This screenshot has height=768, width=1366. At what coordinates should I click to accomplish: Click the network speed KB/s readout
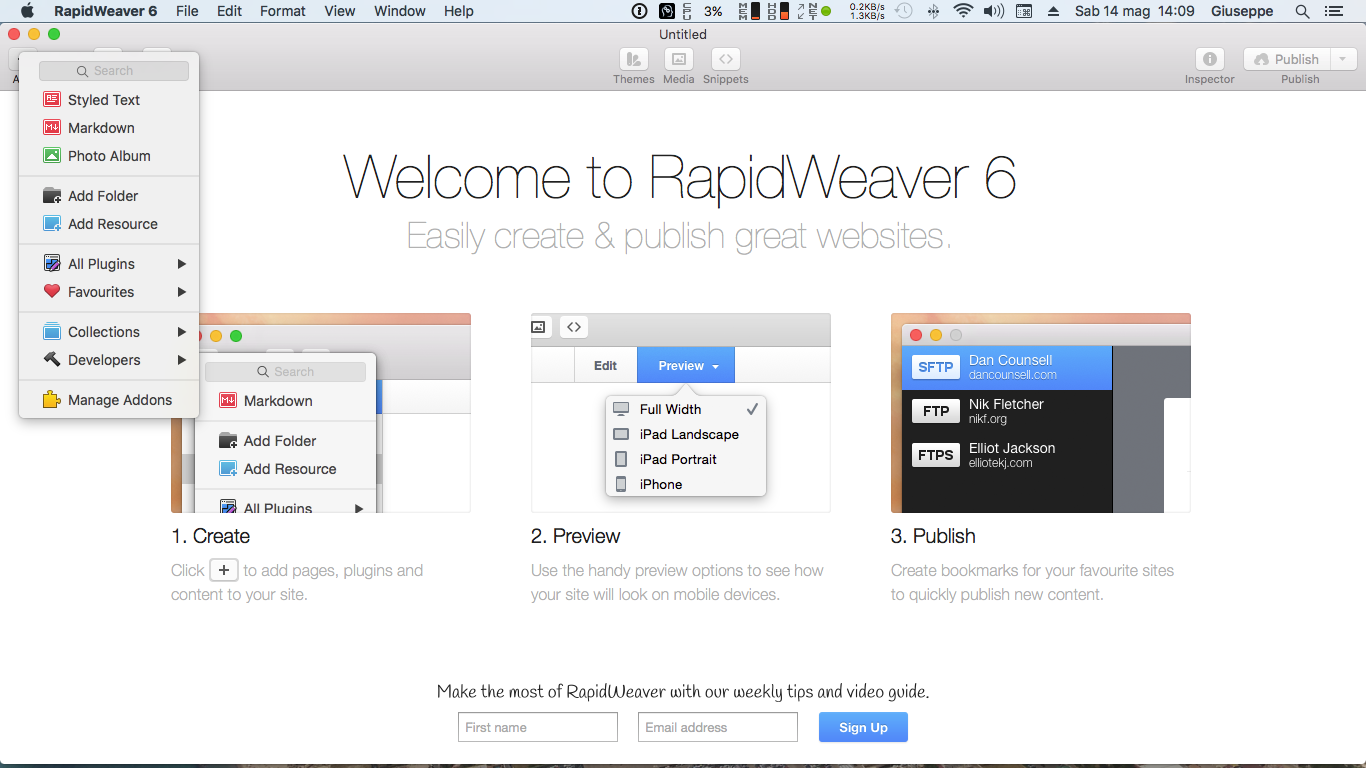coord(866,11)
